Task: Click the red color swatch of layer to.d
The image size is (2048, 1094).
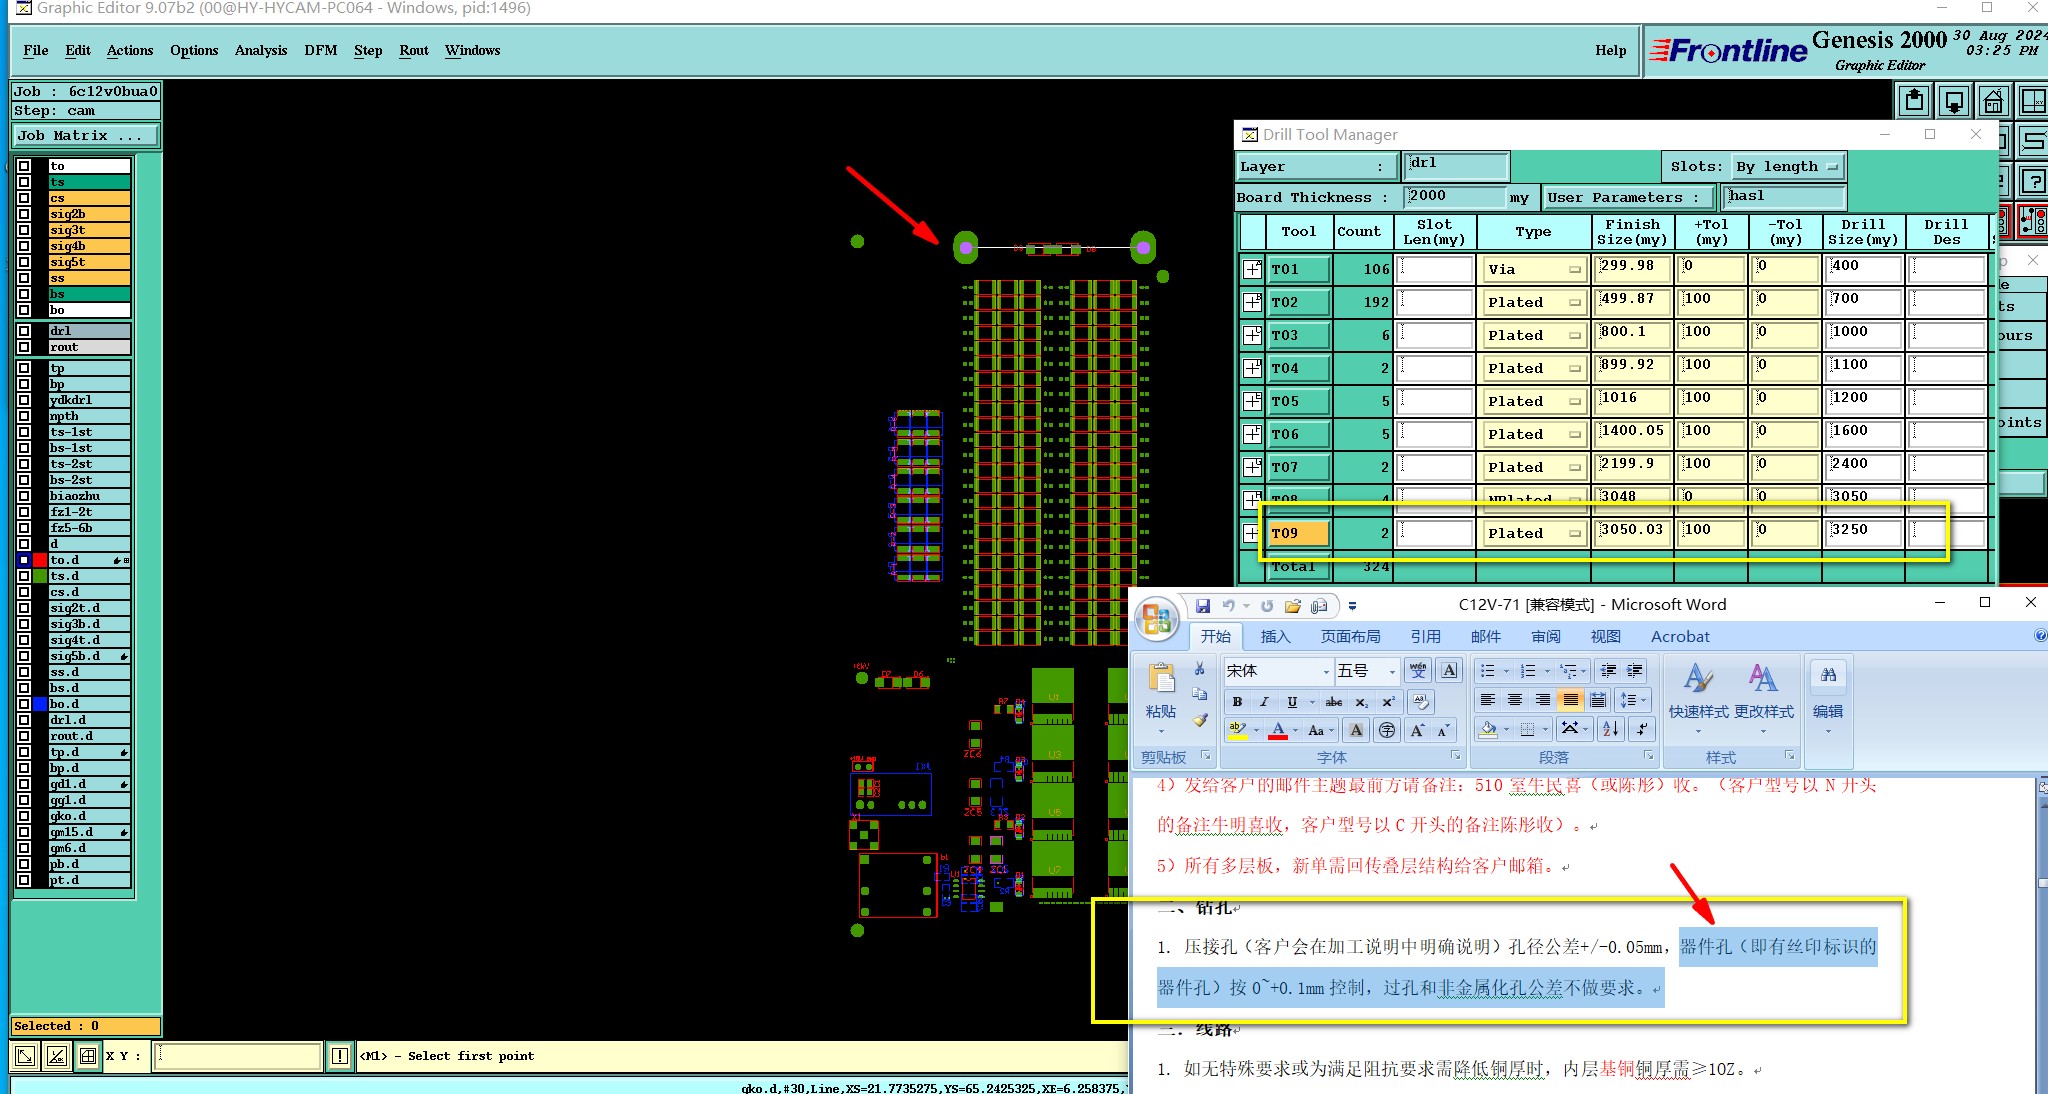Action: (40, 560)
